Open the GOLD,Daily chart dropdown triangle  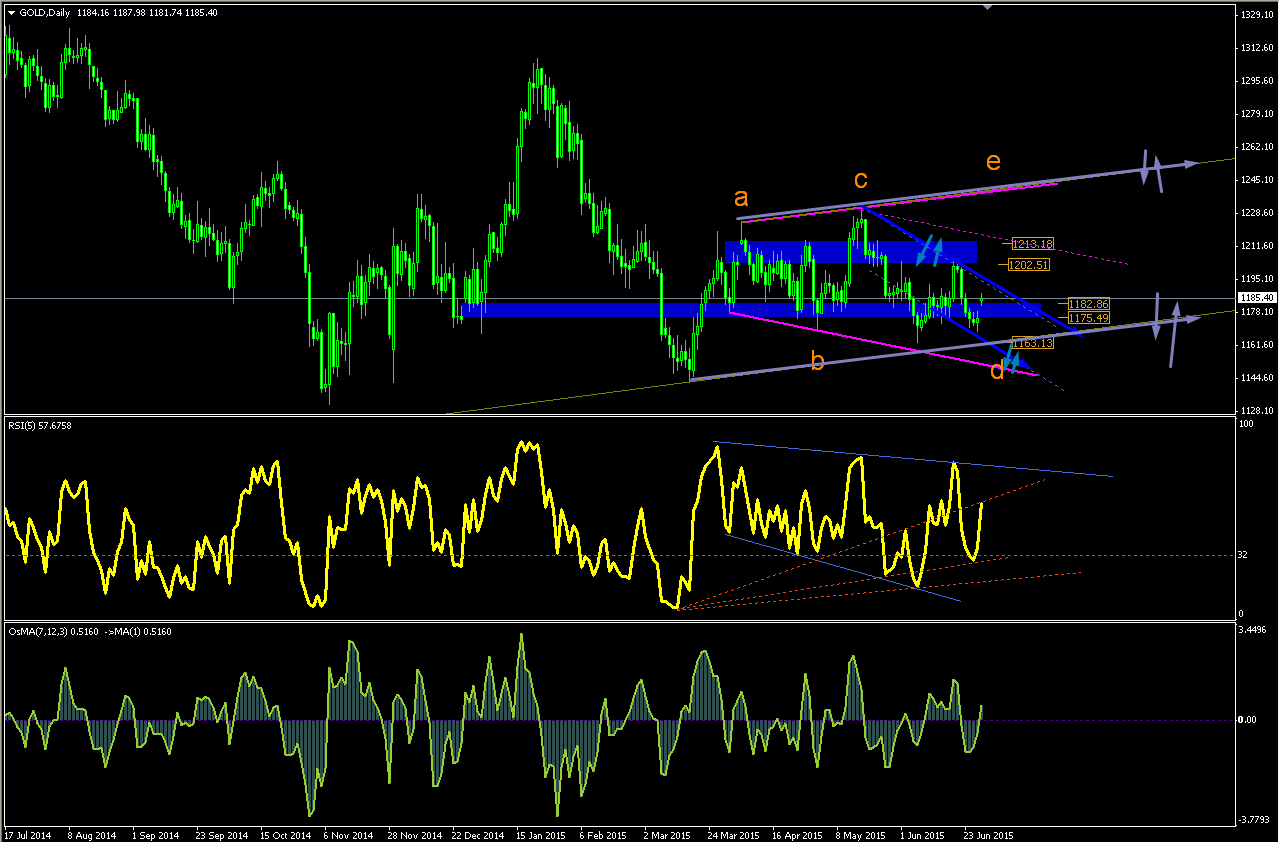[11, 12]
